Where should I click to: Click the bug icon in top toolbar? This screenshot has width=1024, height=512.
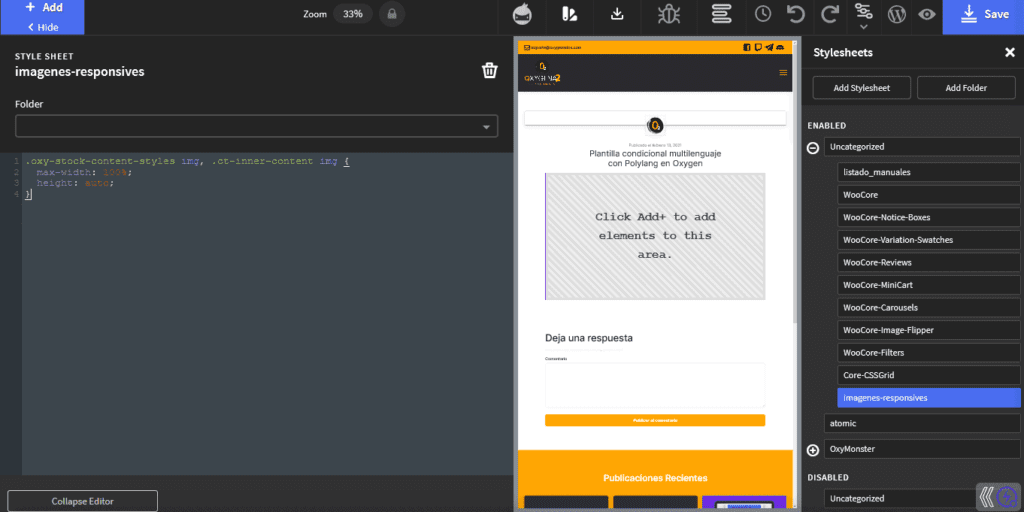(668, 14)
